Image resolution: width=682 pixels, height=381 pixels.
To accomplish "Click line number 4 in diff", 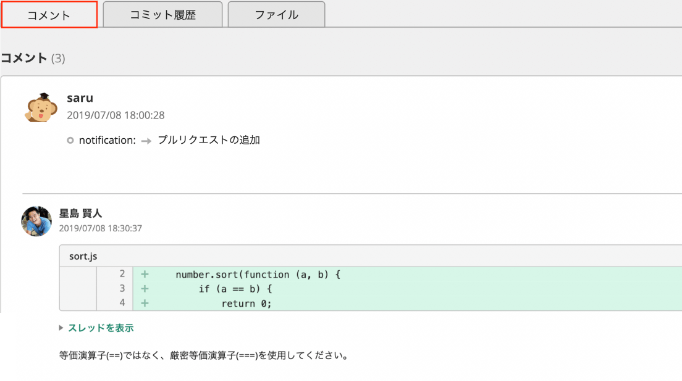I will (x=122, y=303).
